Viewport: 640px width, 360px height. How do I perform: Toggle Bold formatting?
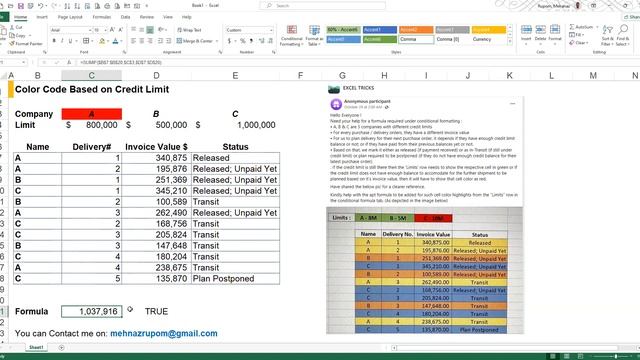[54, 41]
